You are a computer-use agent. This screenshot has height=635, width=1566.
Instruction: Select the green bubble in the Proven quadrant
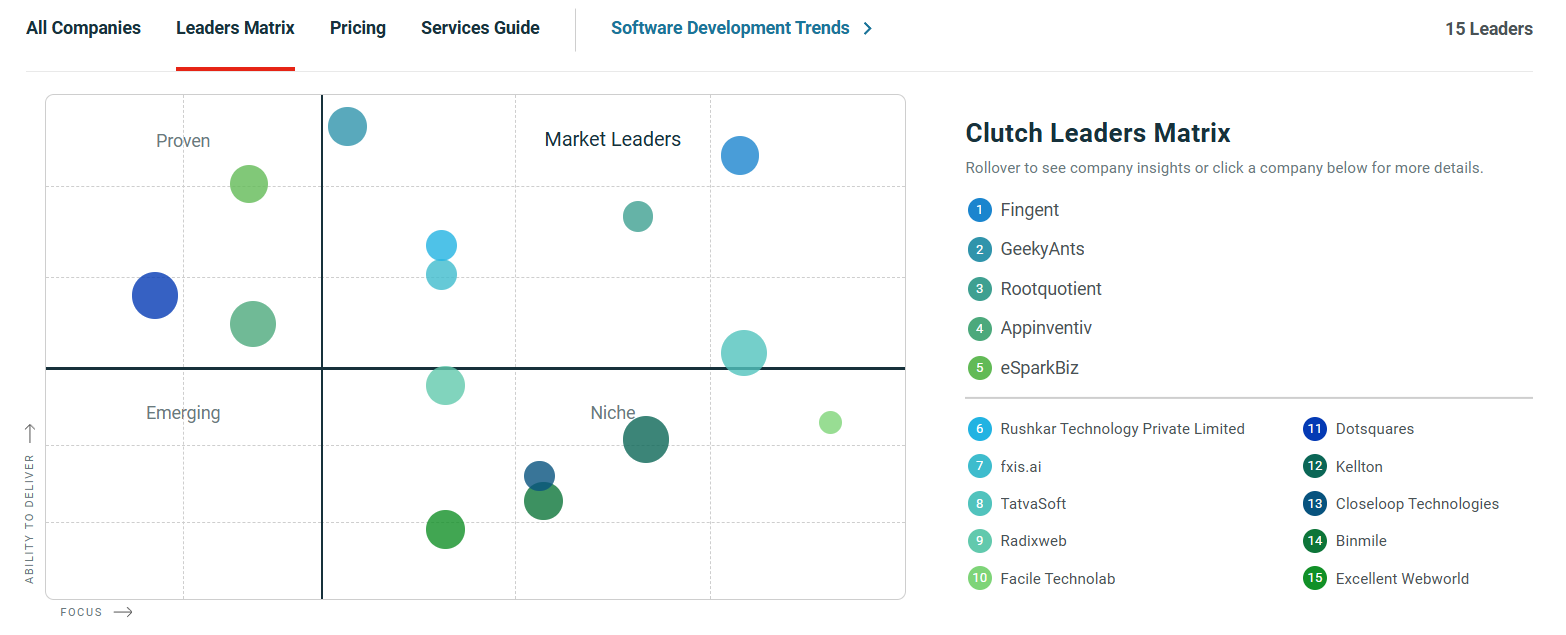click(249, 184)
